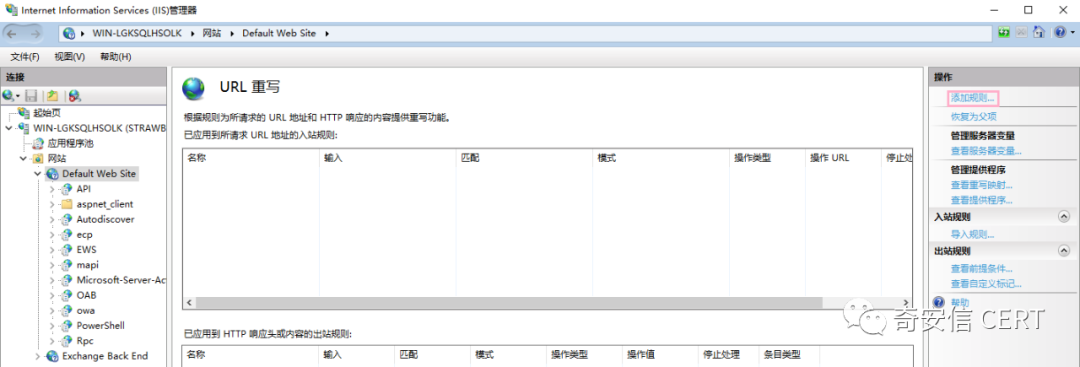Open the connect icon dropdown arrow
This screenshot has height=367, width=1080.
click(19, 96)
